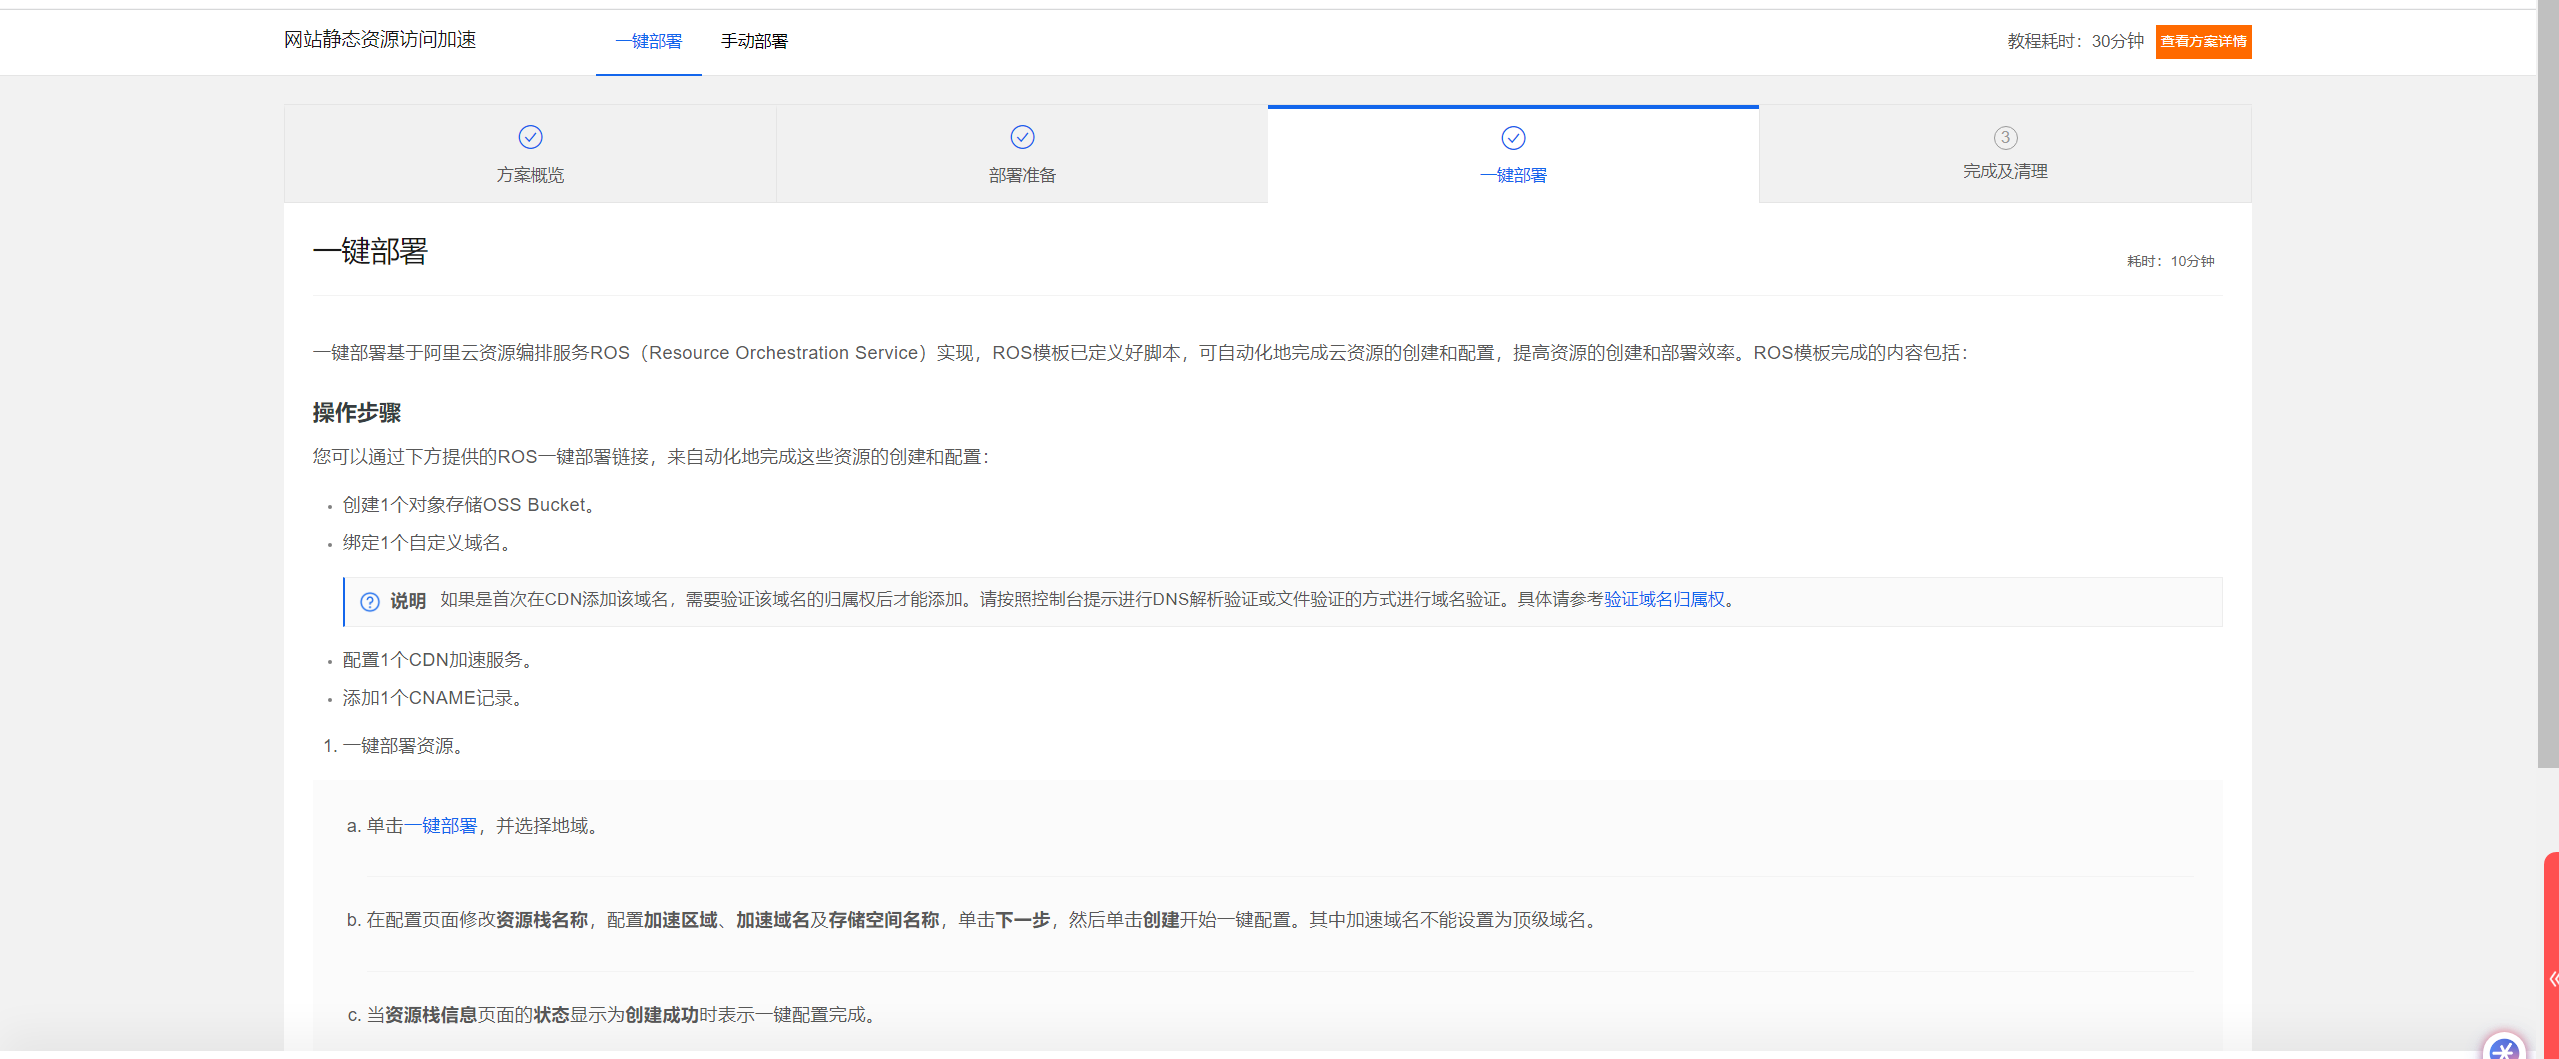Switch to the 手动部署 top tab

pyautogui.click(x=754, y=41)
